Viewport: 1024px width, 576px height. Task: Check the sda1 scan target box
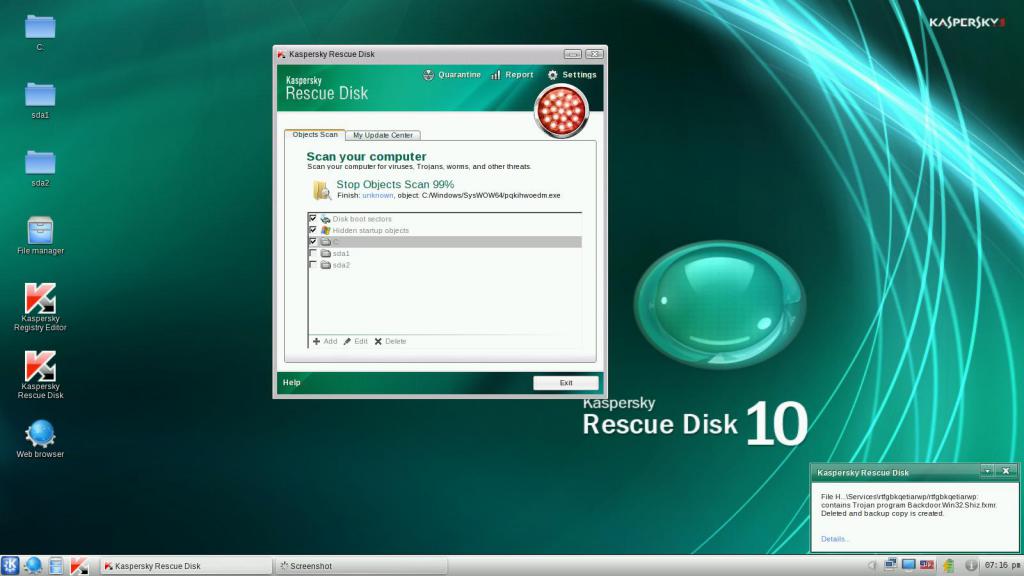313,253
